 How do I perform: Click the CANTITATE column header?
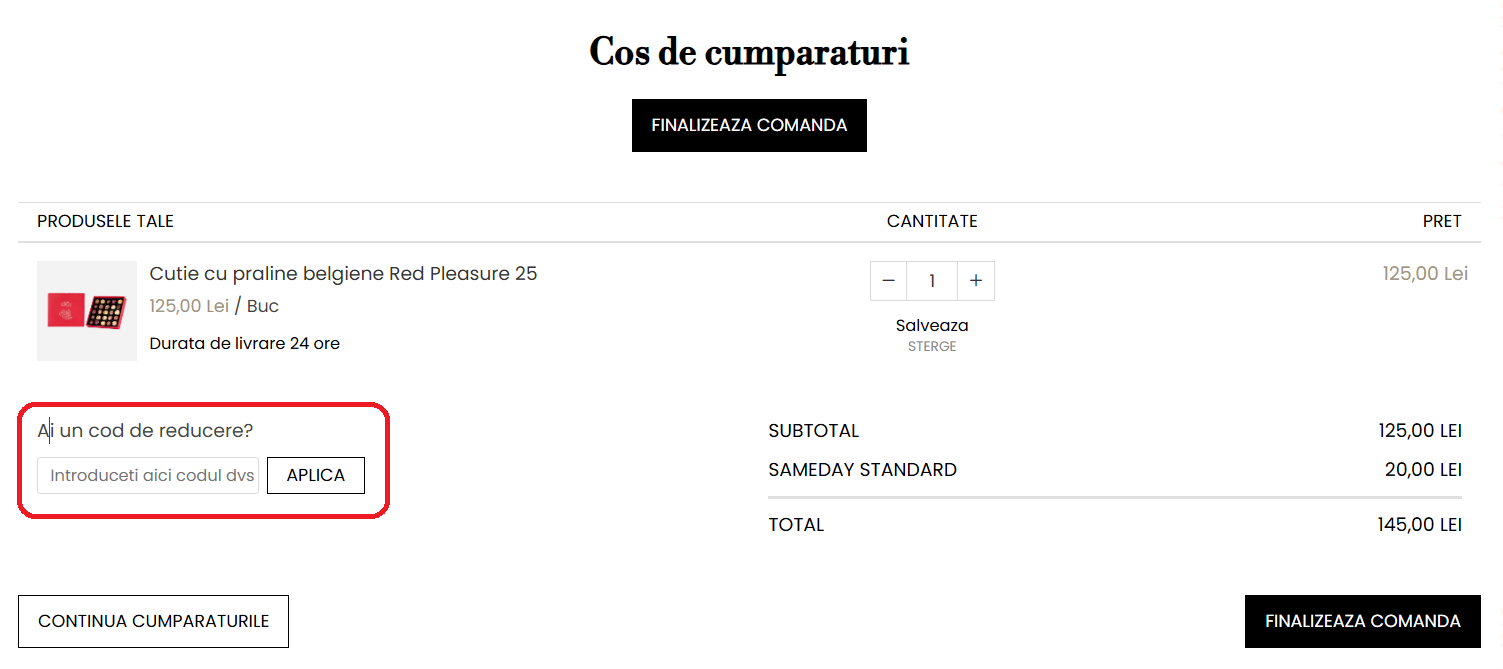click(x=931, y=221)
